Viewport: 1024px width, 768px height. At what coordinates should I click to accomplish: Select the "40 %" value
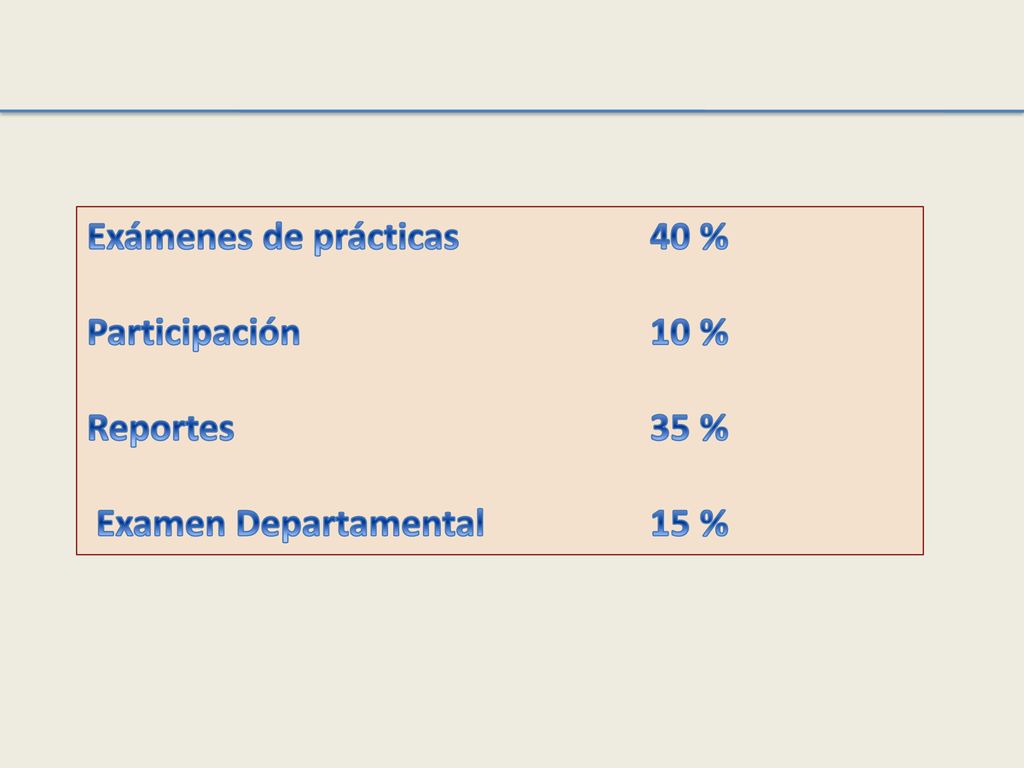point(688,236)
